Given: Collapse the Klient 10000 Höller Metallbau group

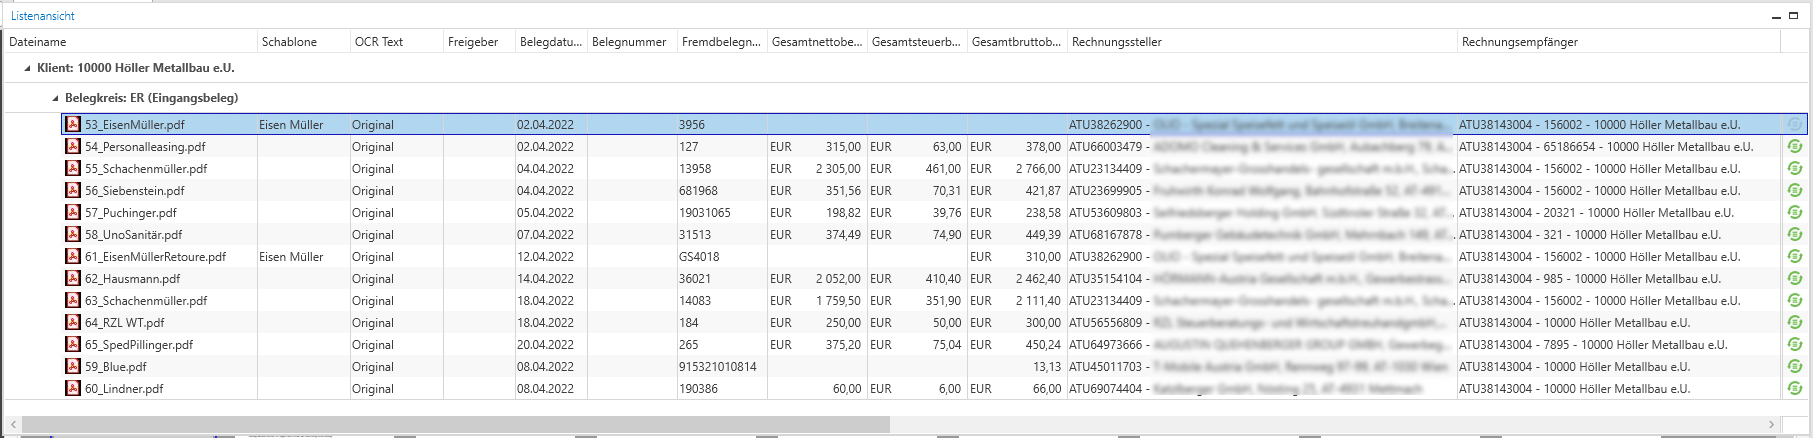Looking at the screenshot, I should click(x=27, y=69).
